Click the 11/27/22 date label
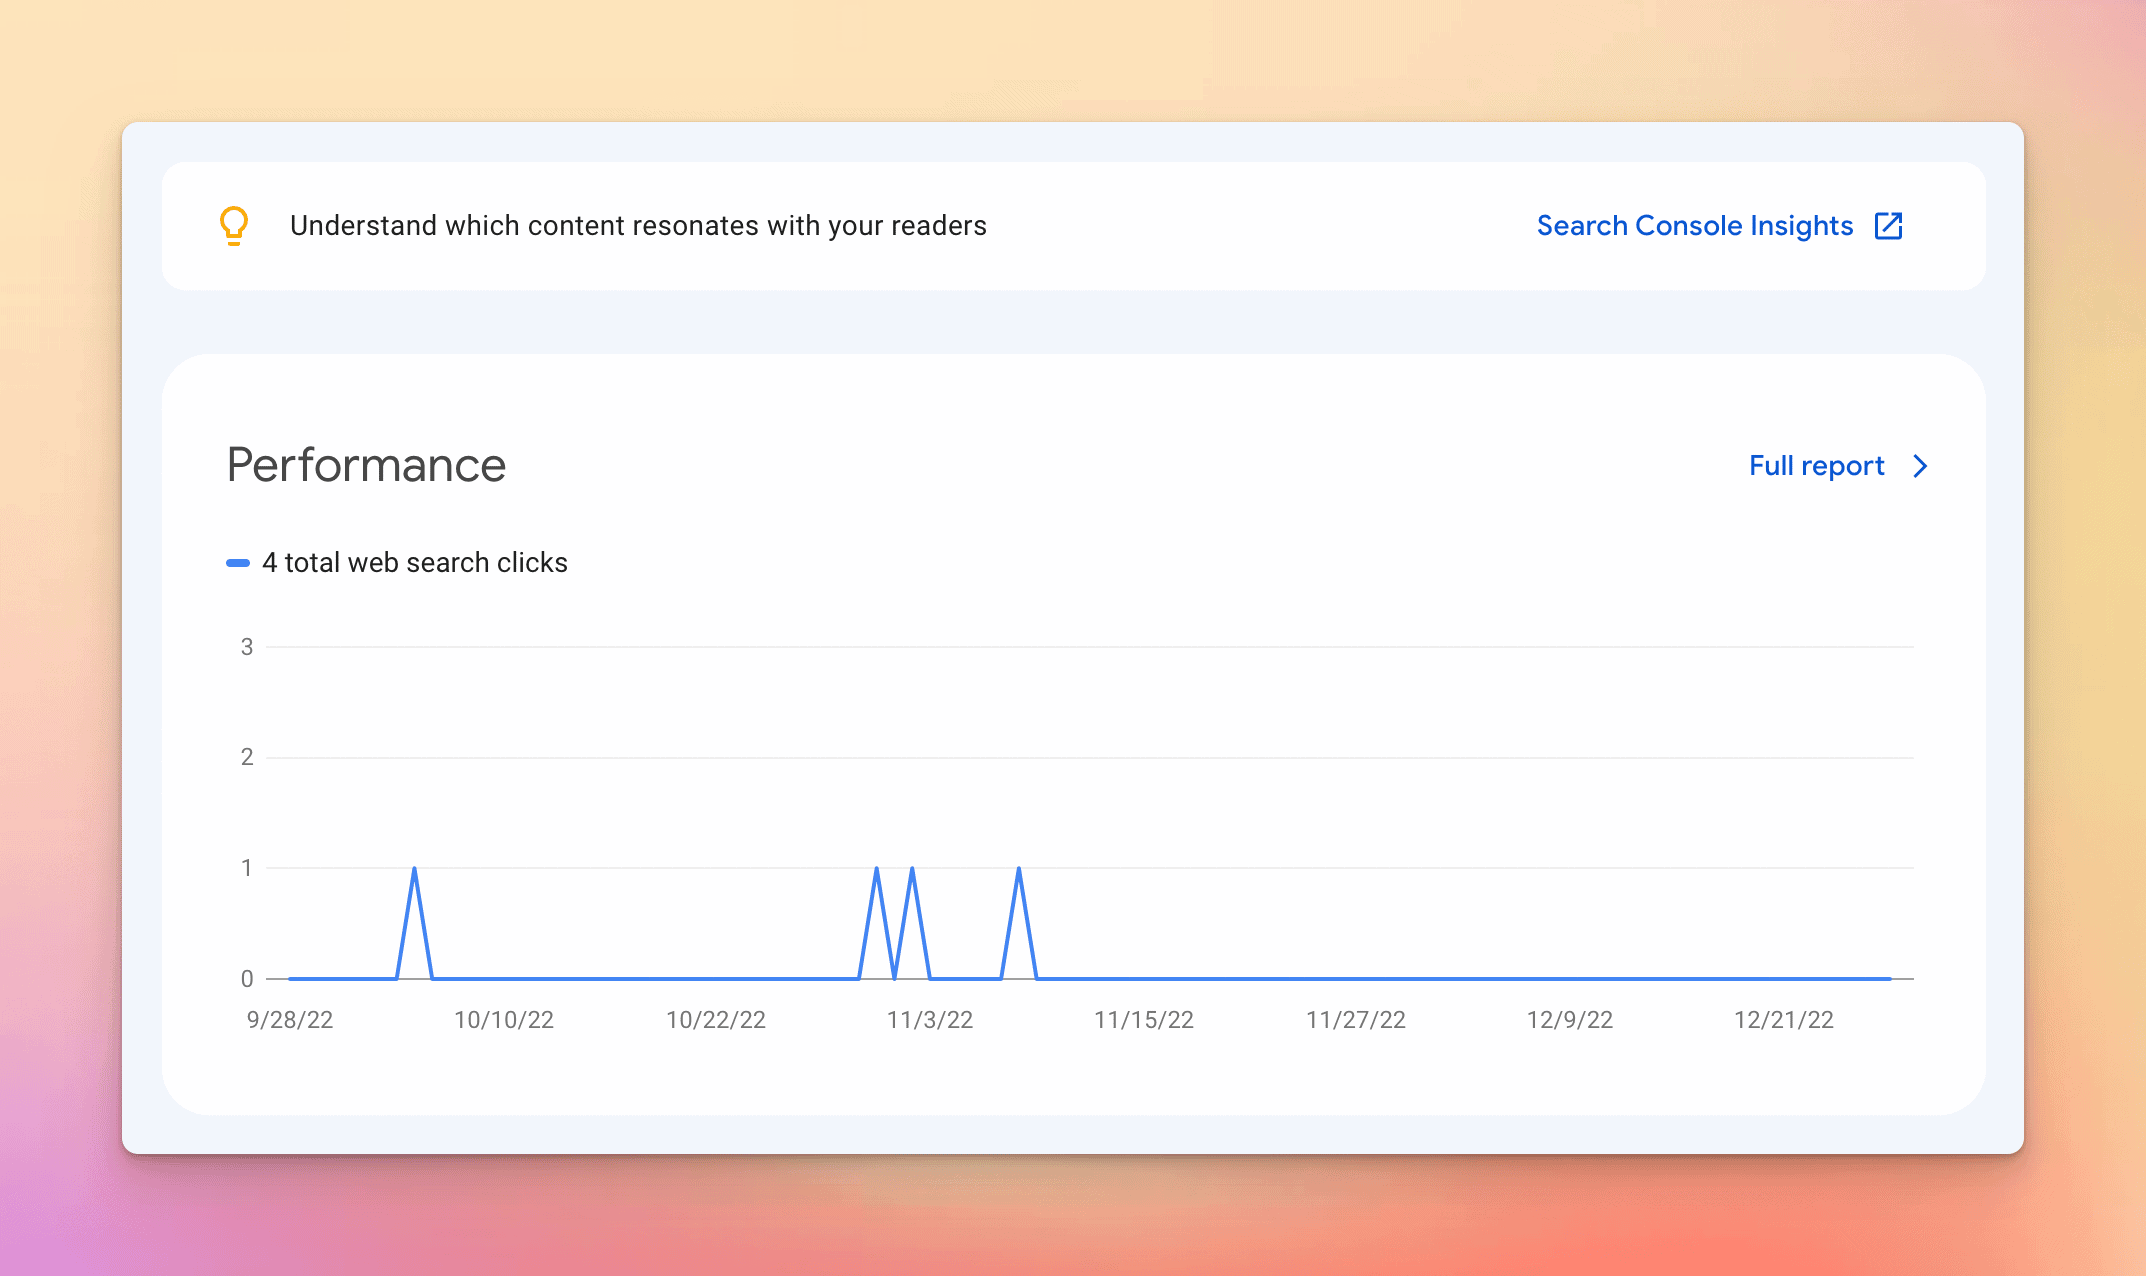Image resolution: width=2146 pixels, height=1276 pixels. point(1356,1020)
